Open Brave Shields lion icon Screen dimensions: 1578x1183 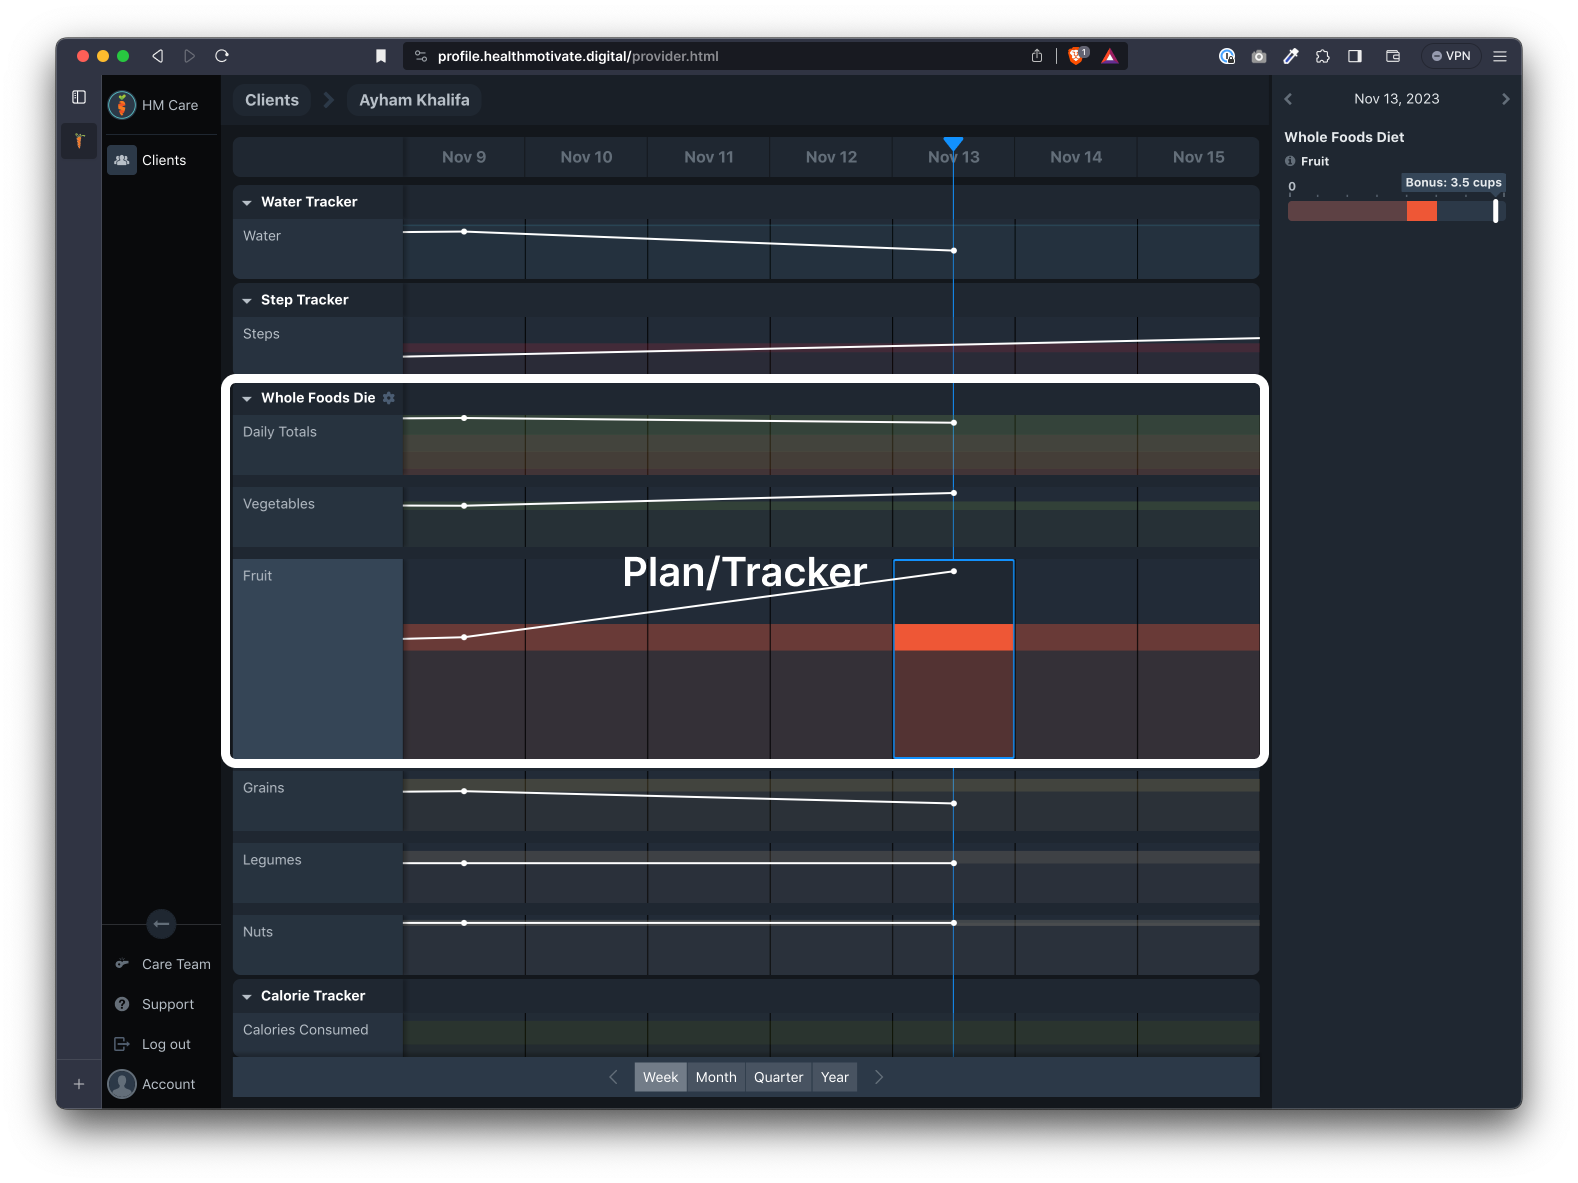(1077, 56)
